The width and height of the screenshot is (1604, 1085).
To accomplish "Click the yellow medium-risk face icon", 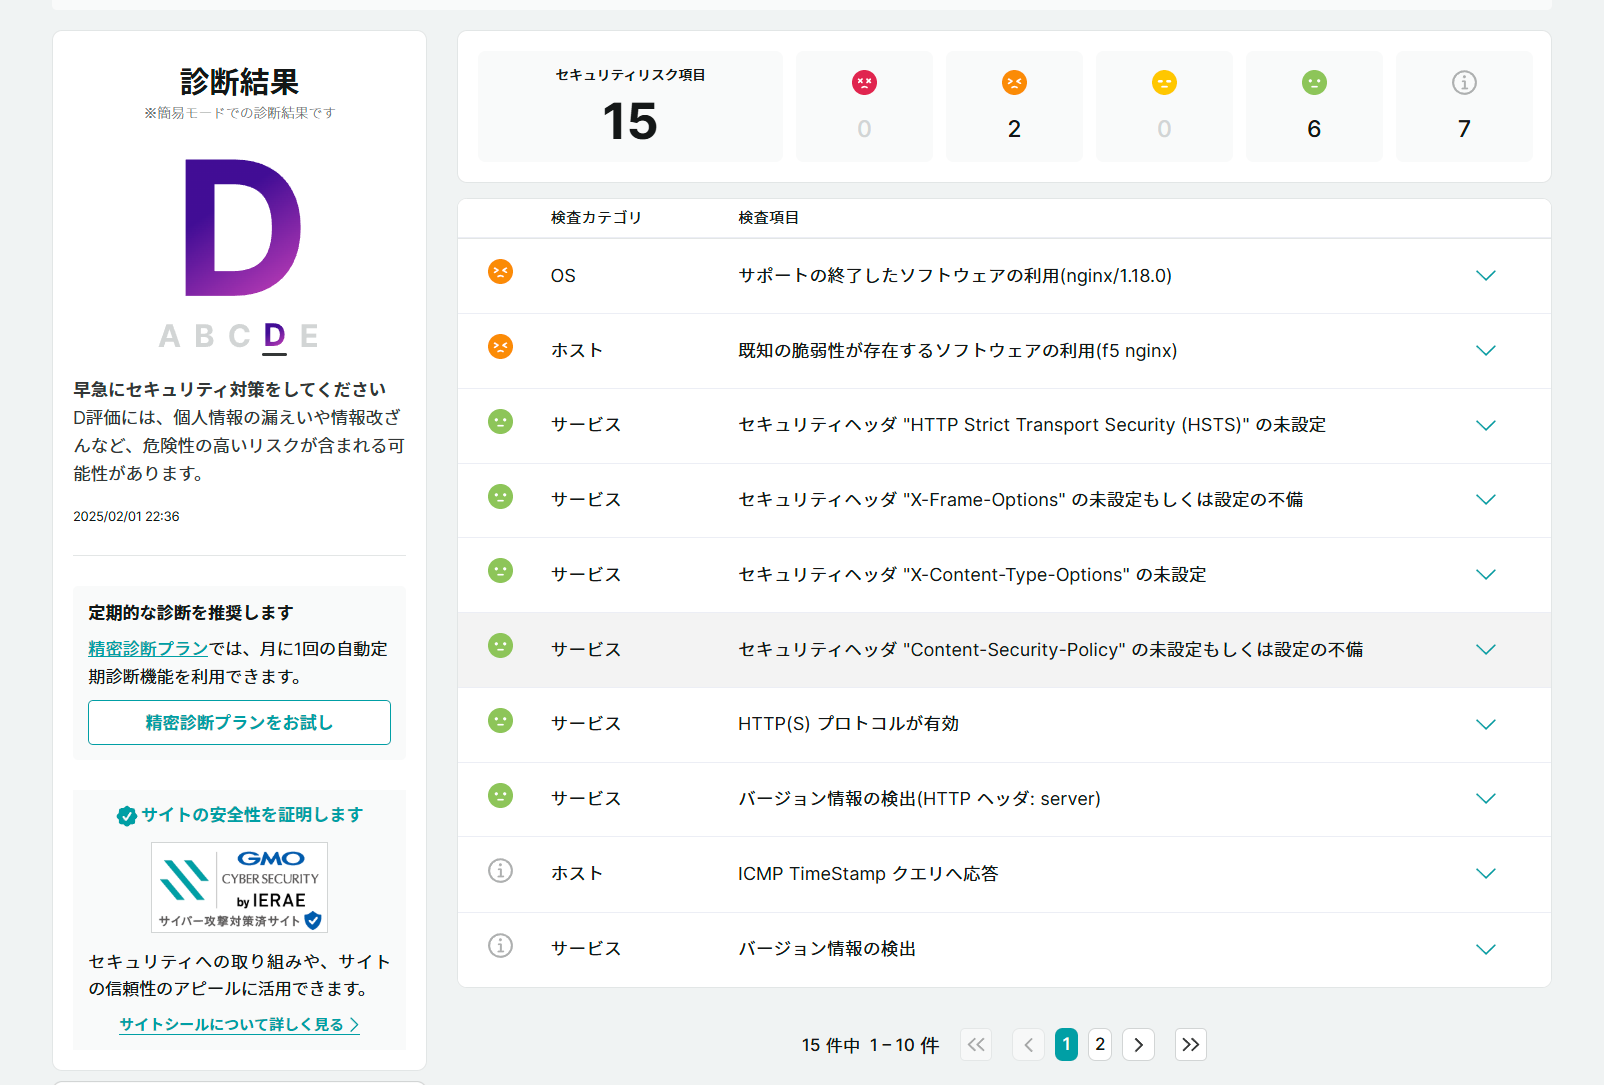I will 1164,83.
